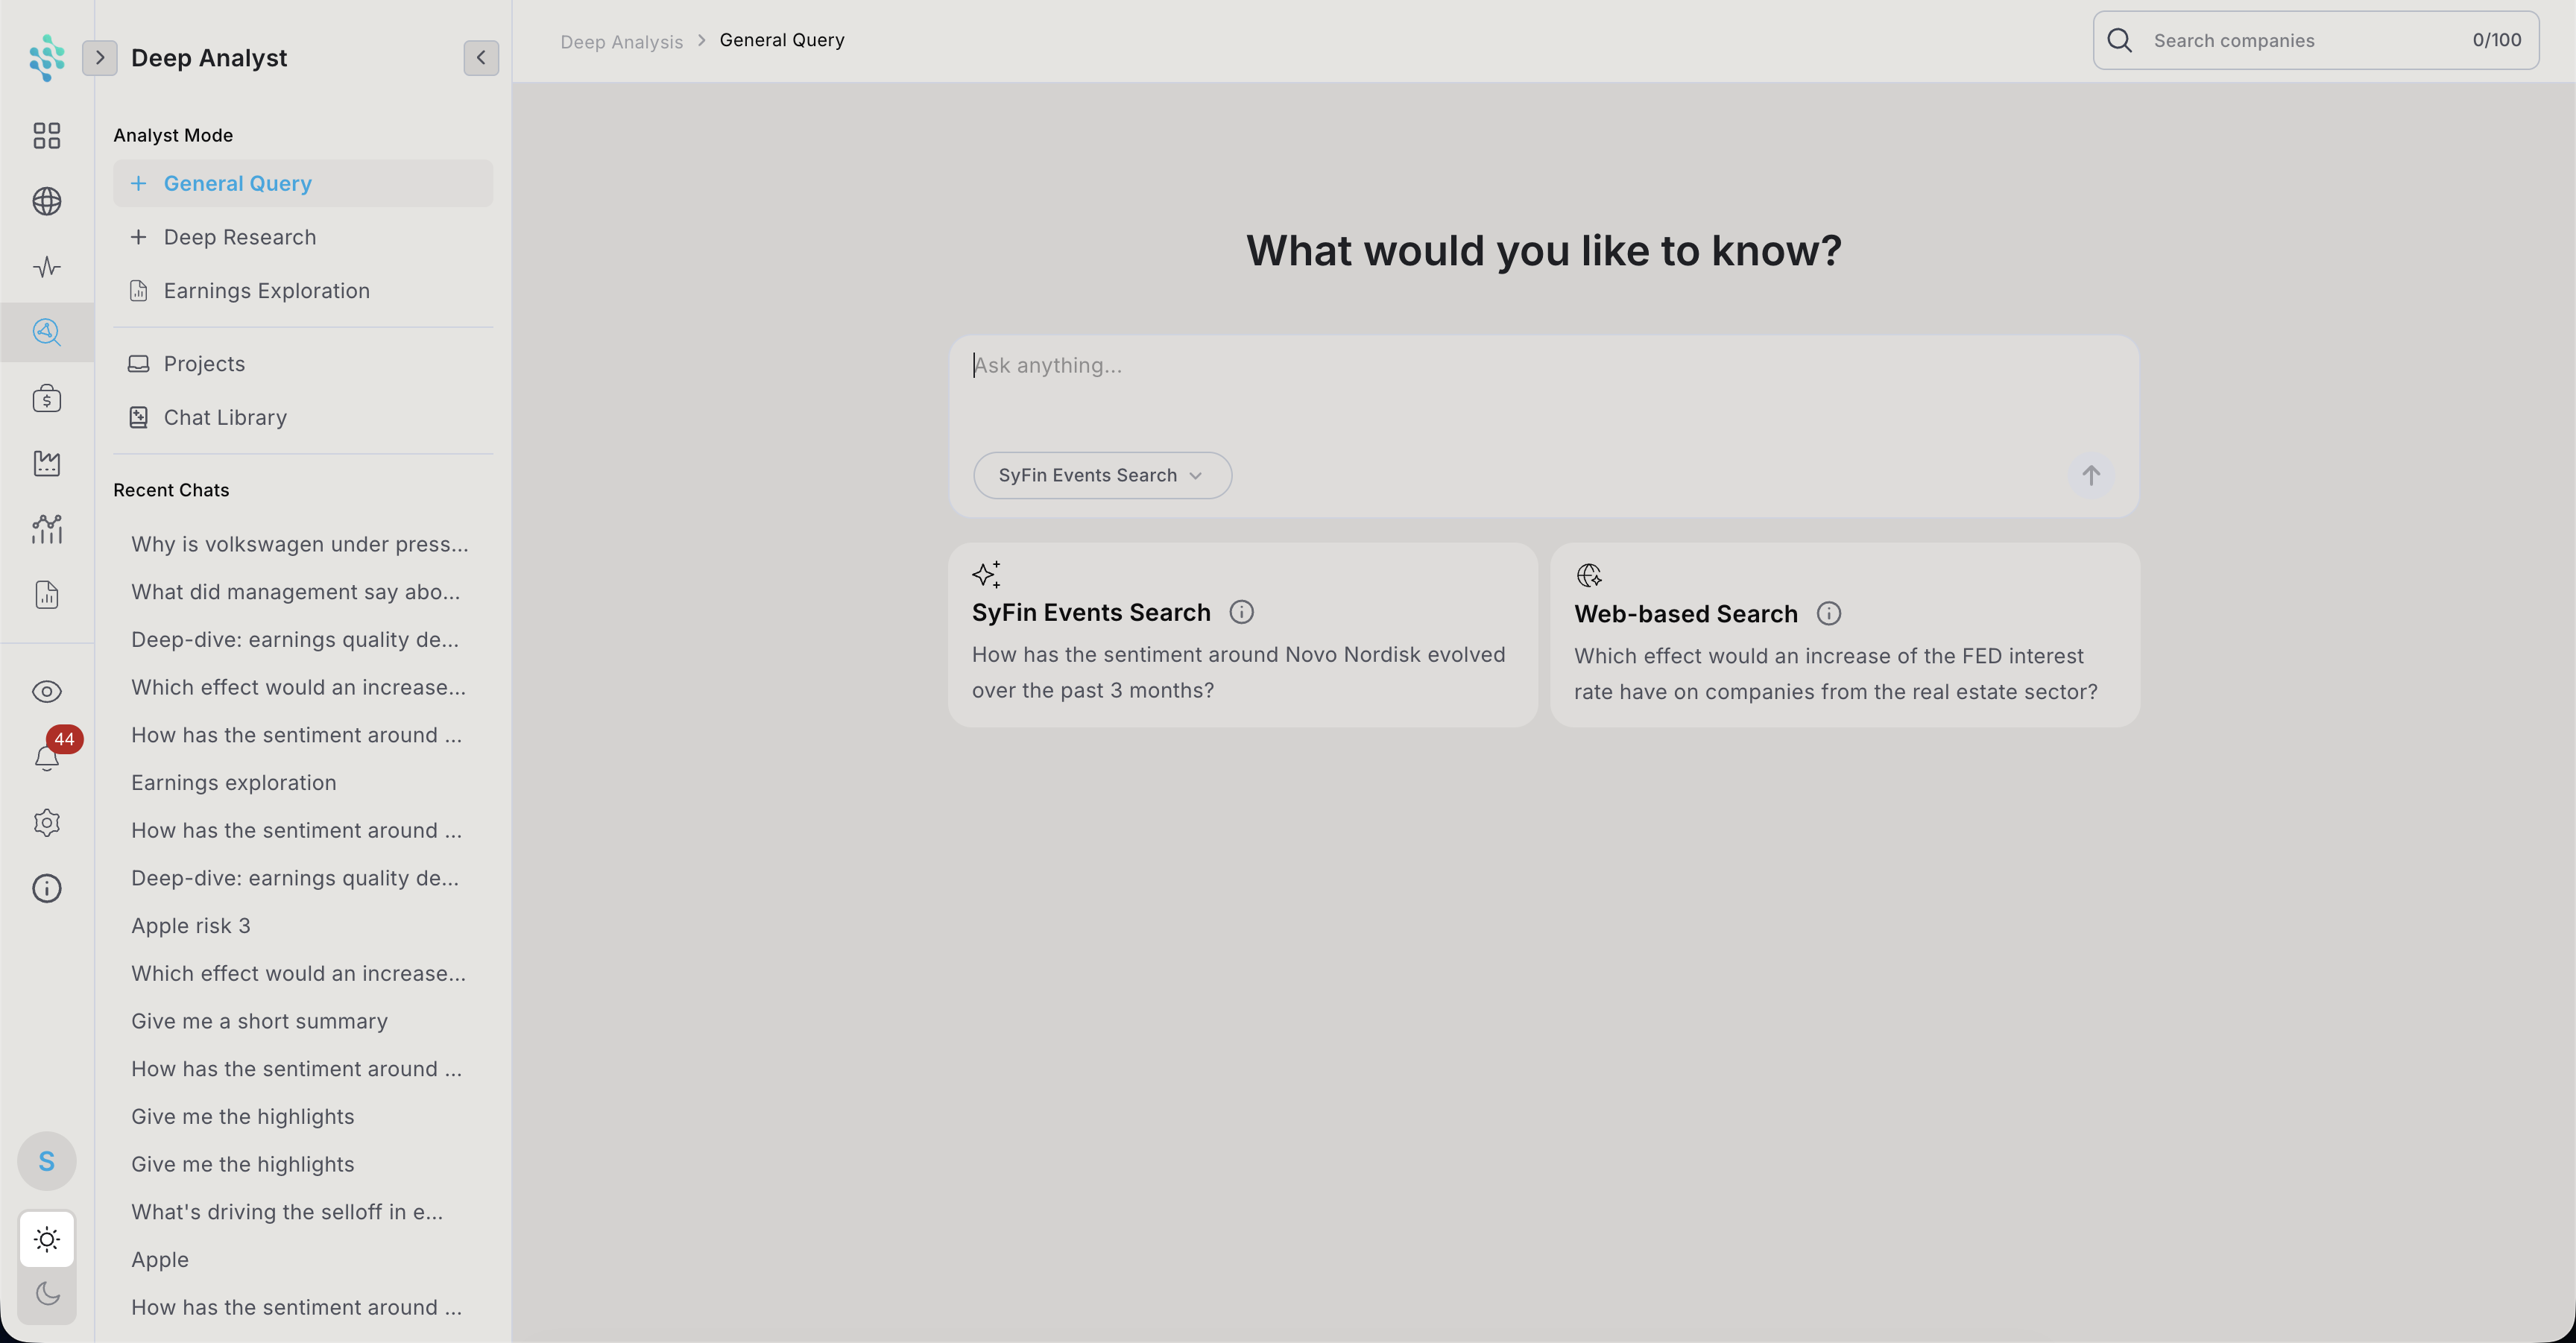Open the area chart icon in sidebar
The image size is (2576, 1343).
tap(47, 463)
